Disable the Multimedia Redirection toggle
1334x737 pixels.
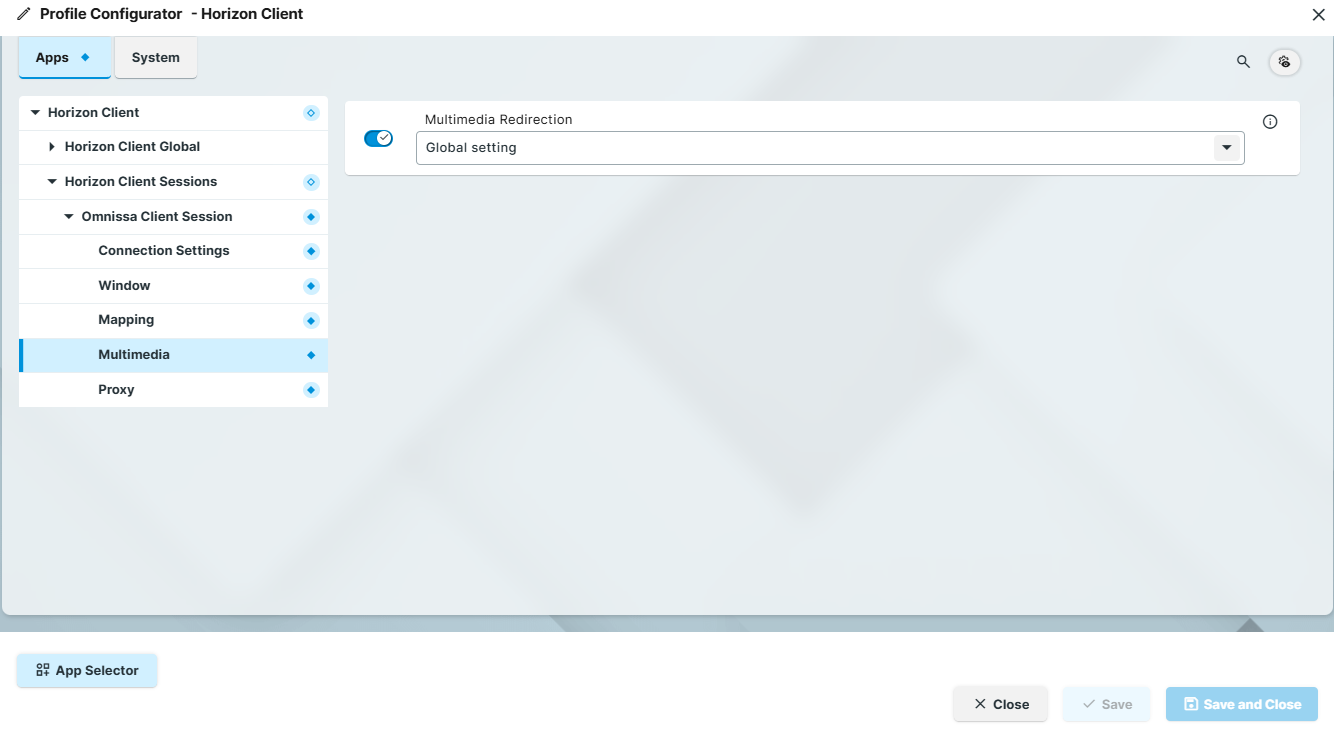pyautogui.click(x=379, y=138)
